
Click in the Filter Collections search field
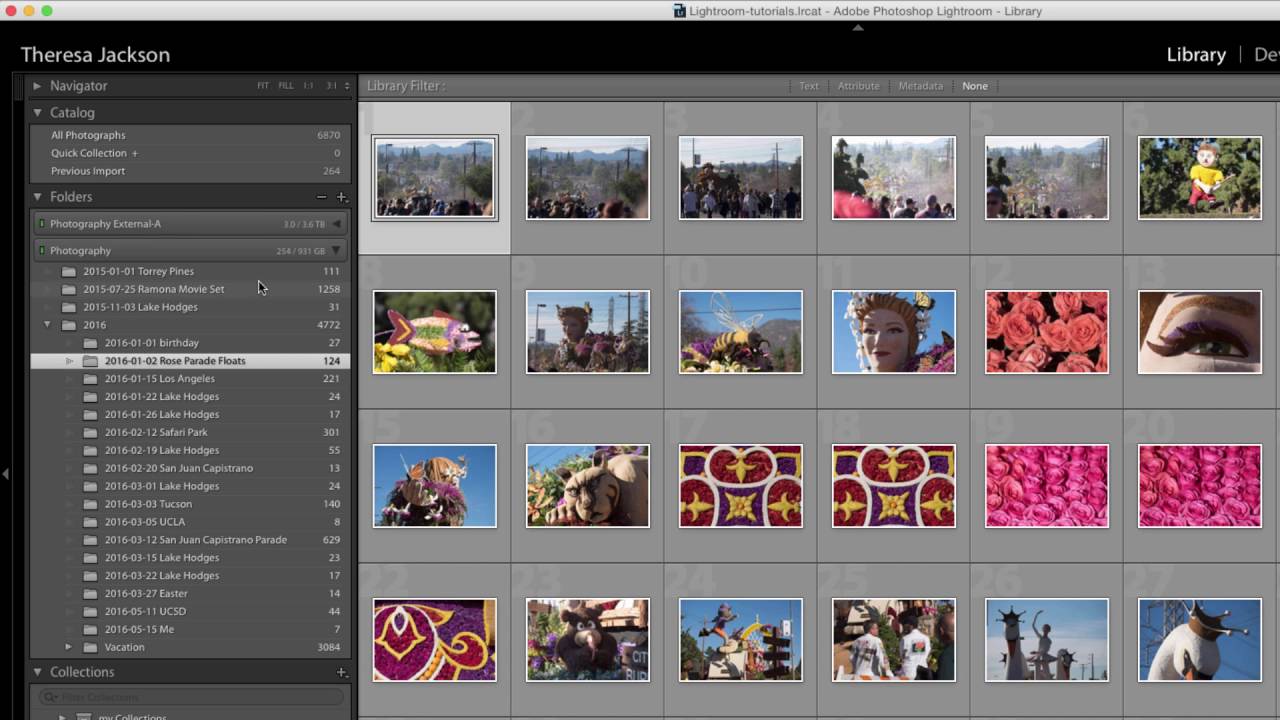pos(191,697)
